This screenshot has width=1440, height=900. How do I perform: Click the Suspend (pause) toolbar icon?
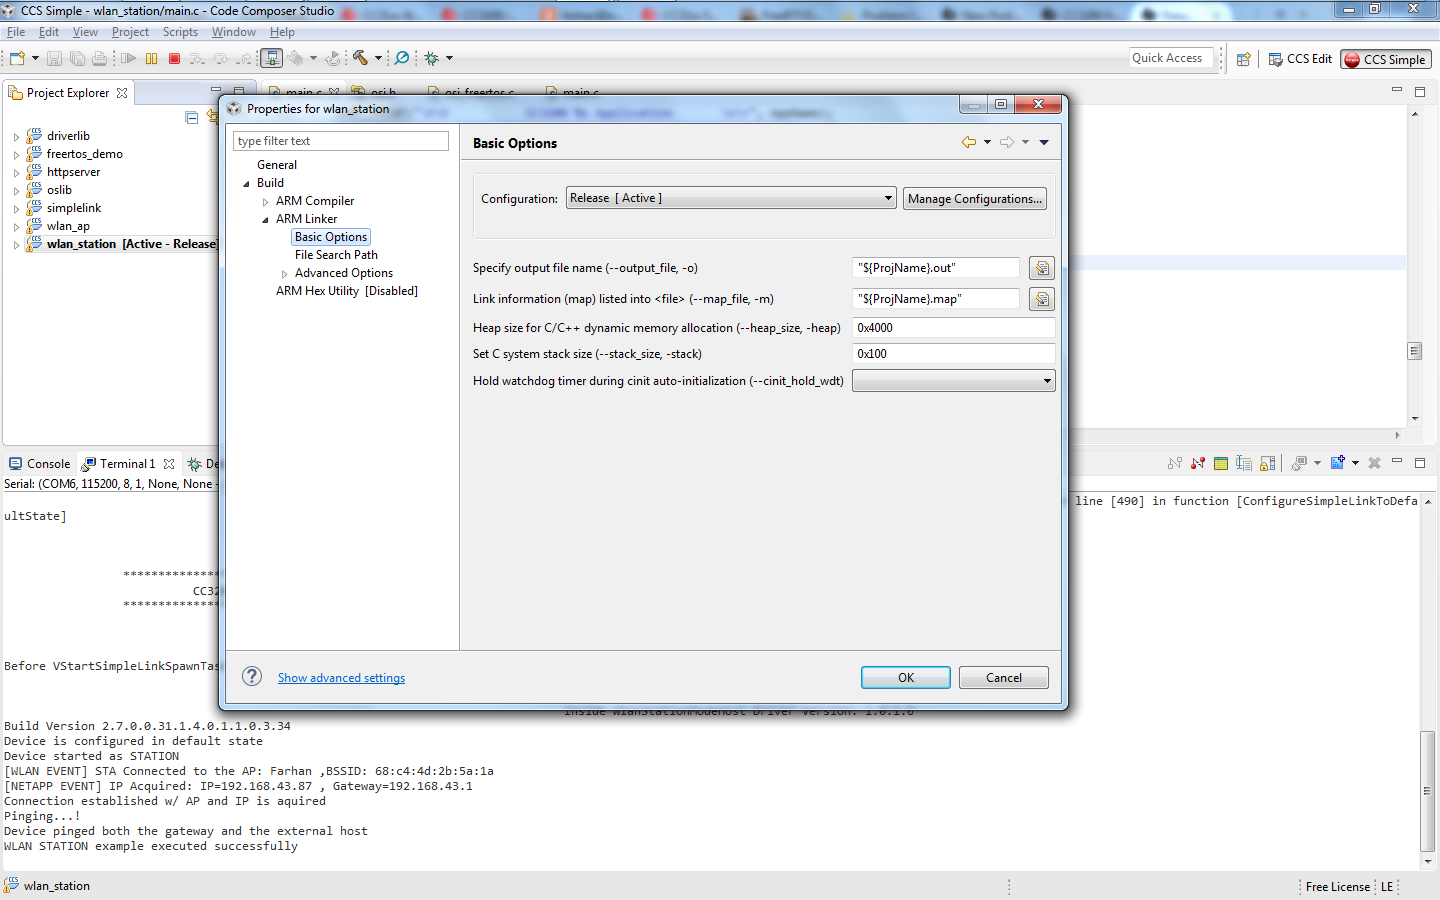(x=151, y=58)
